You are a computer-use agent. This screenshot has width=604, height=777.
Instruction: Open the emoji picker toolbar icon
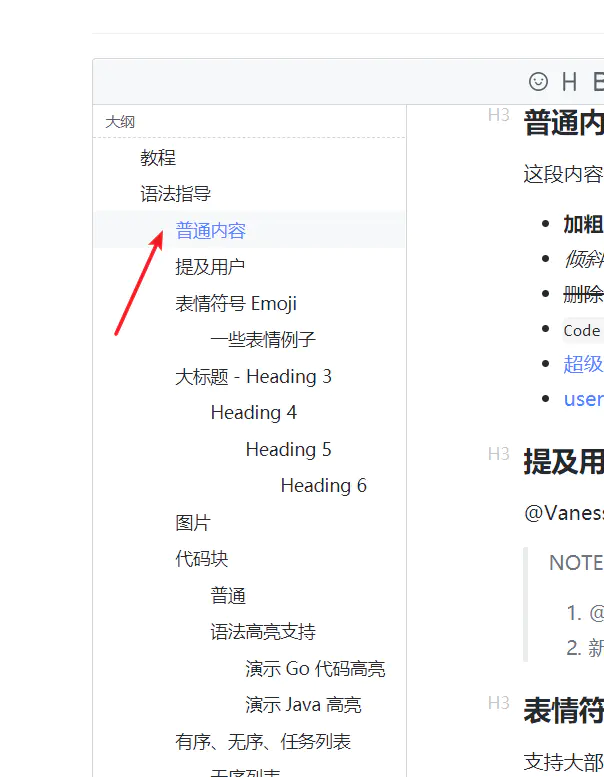(x=538, y=81)
